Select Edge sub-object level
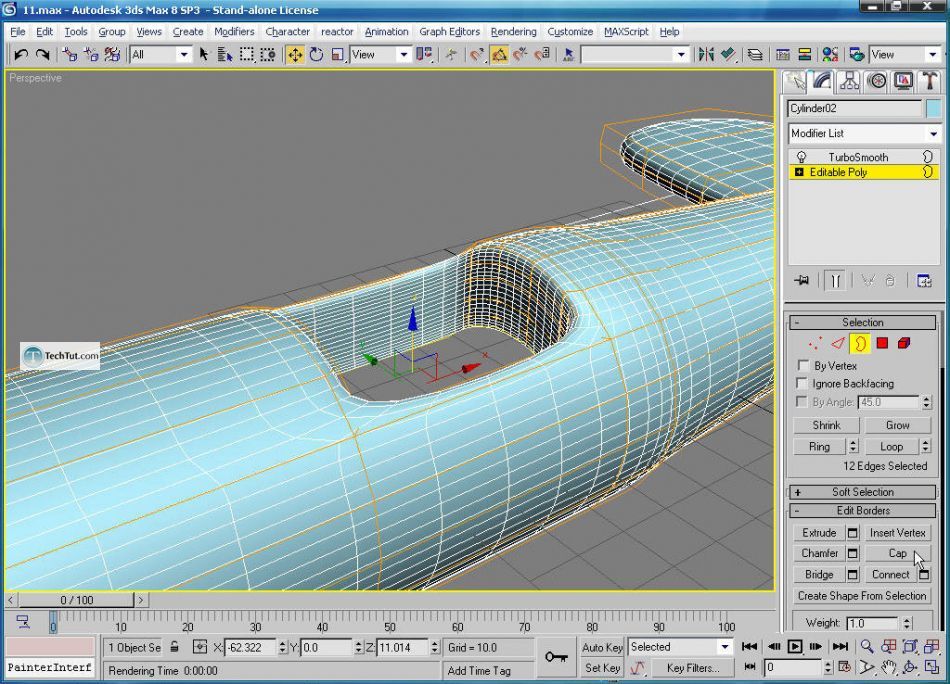The width and height of the screenshot is (950, 684). [838, 344]
